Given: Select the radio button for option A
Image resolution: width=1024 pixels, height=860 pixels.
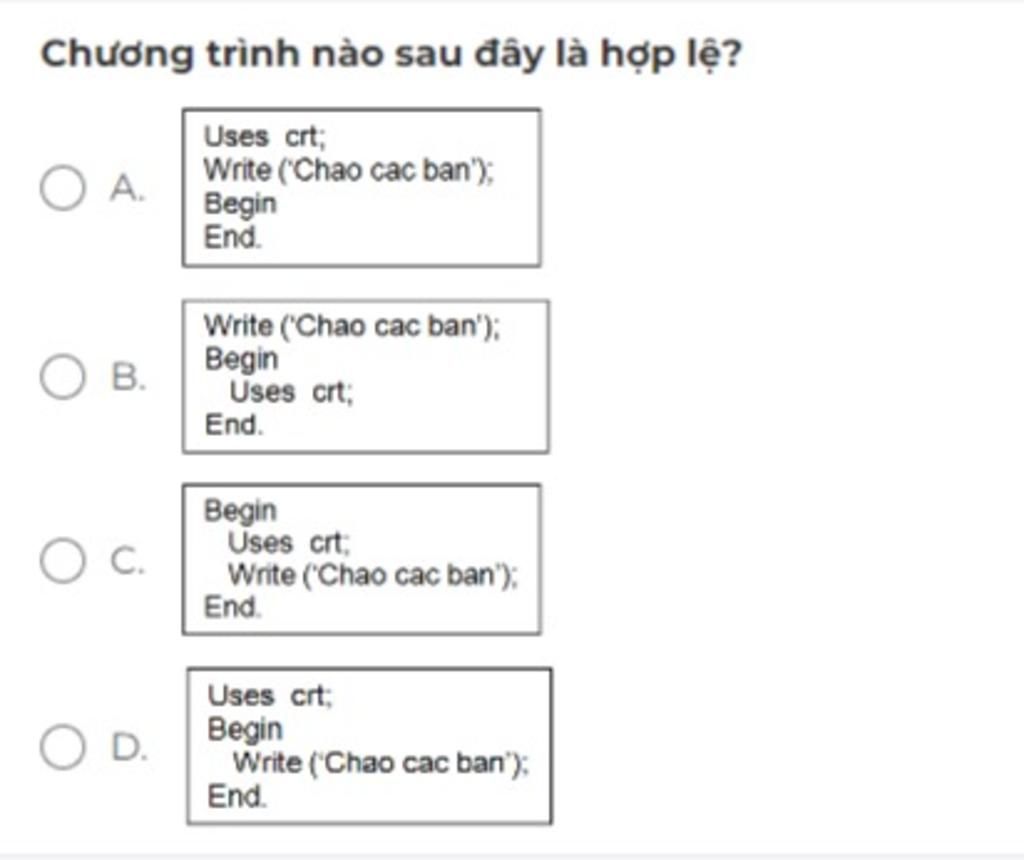Looking at the screenshot, I should (x=62, y=188).
